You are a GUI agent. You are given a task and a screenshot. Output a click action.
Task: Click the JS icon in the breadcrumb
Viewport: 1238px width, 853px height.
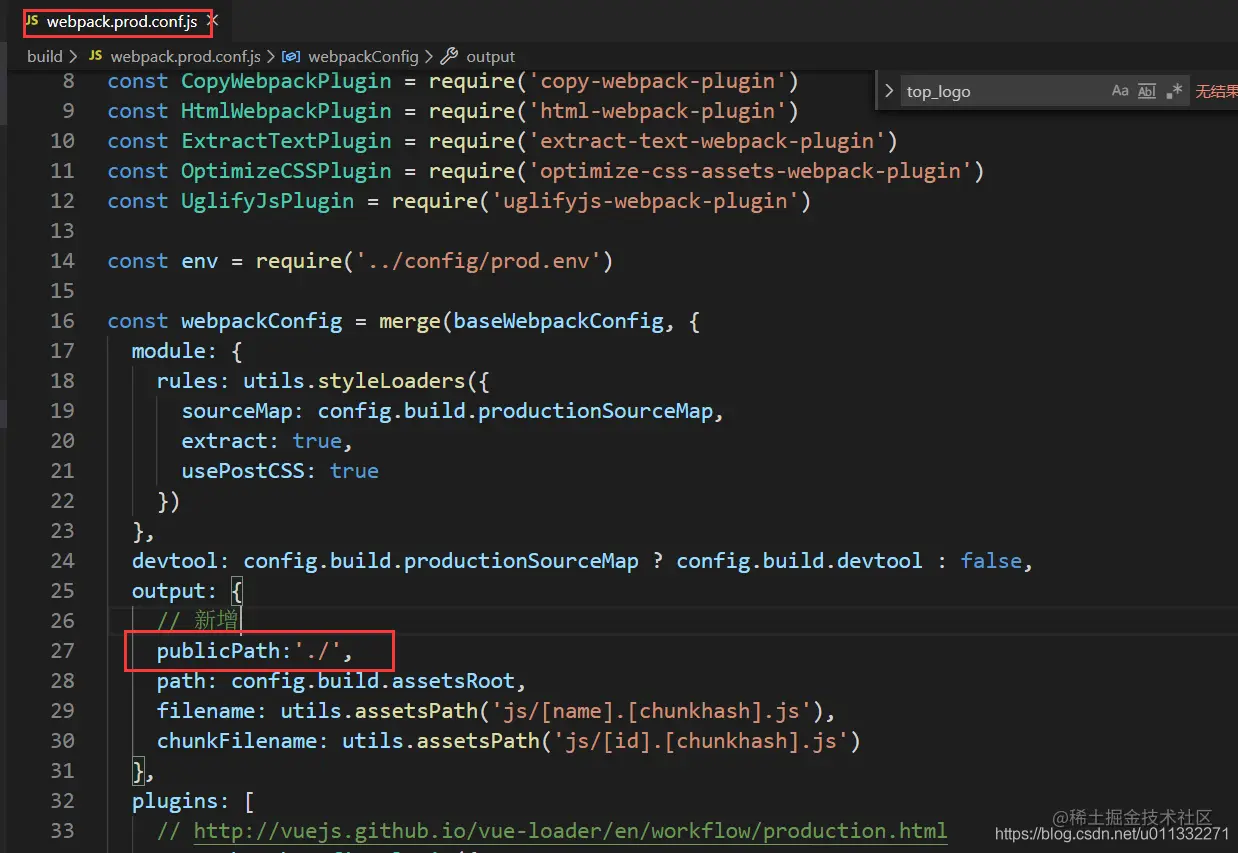point(96,56)
